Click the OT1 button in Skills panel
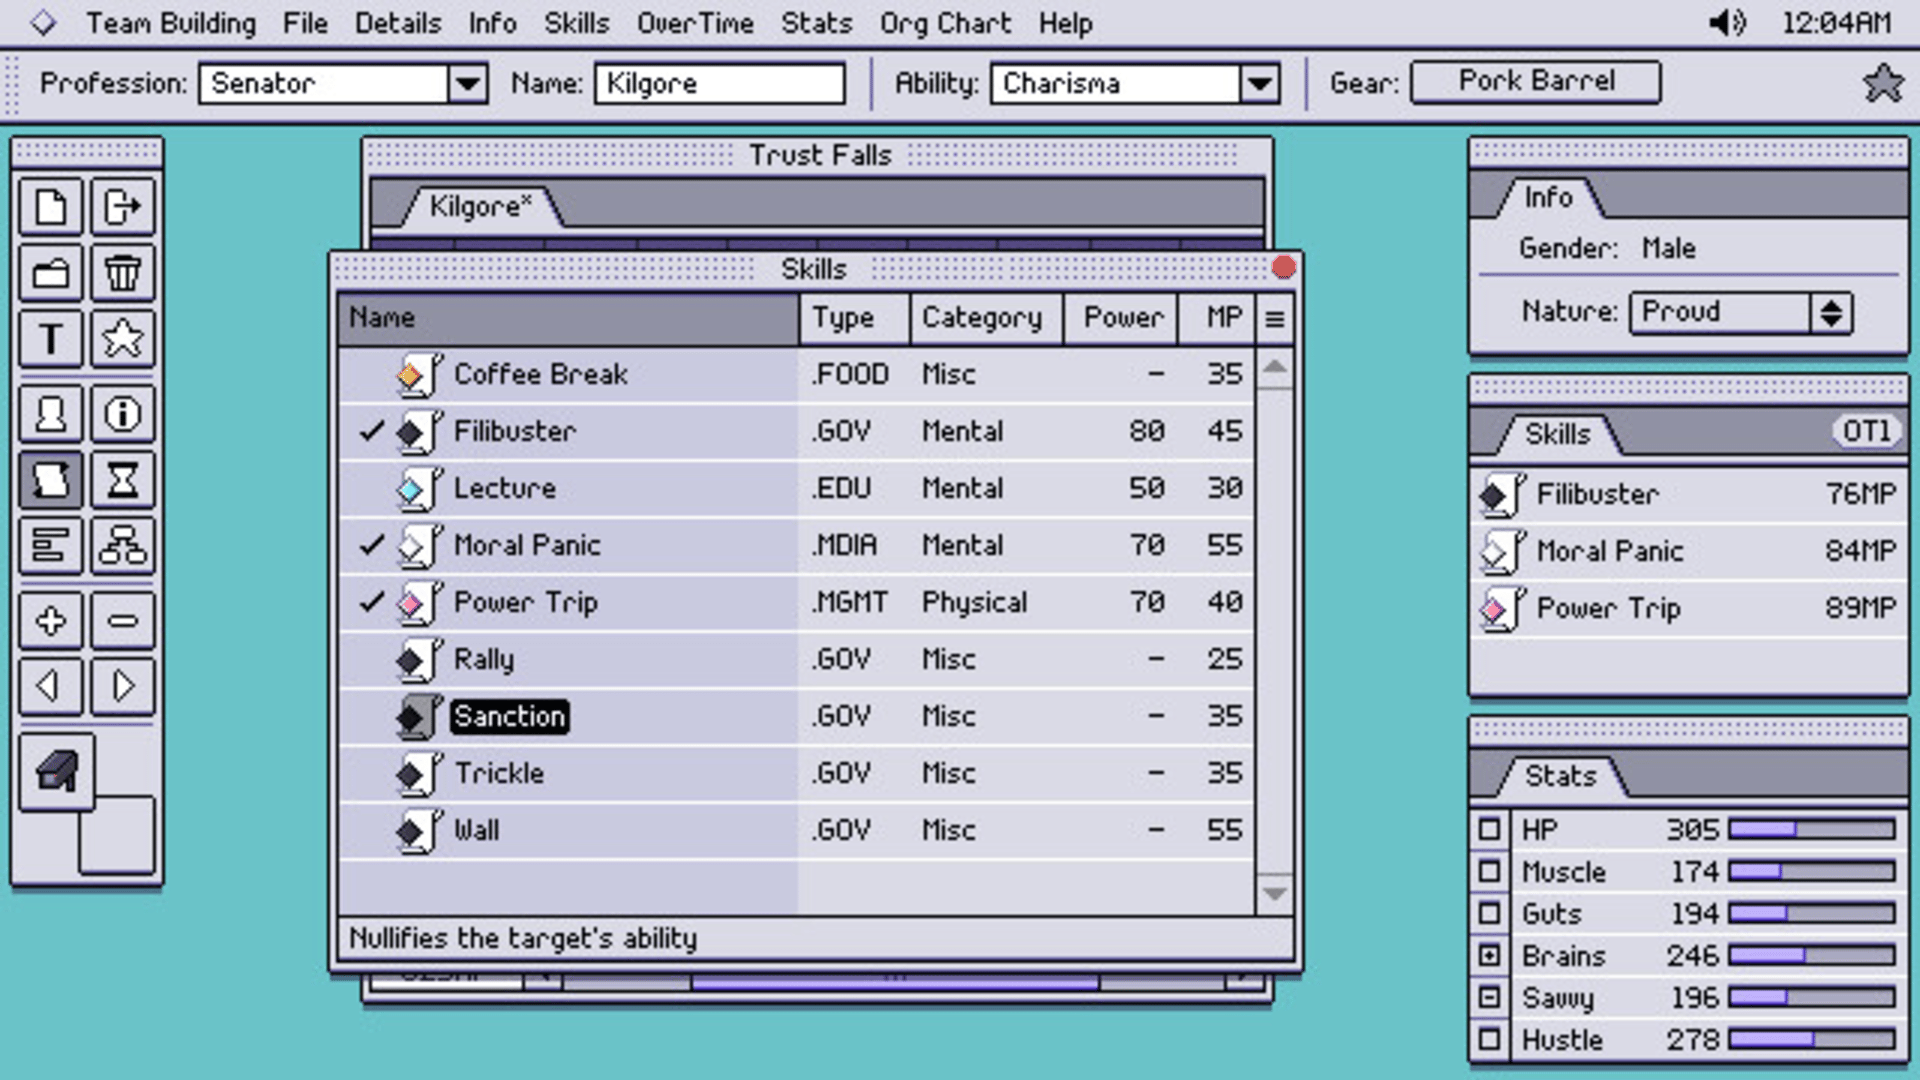The image size is (1920, 1080). (1866, 432)
